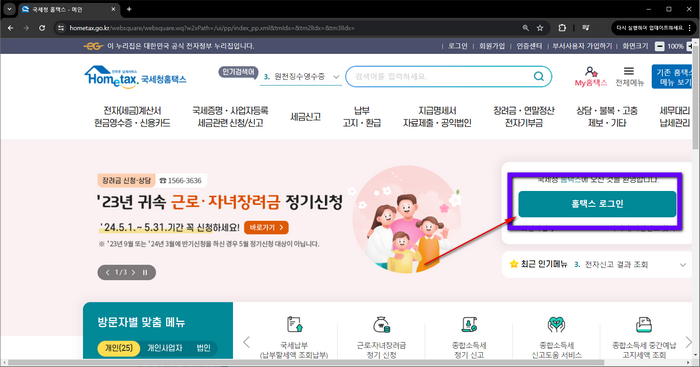Open the Chrome extensions puzzle icon

tap(562, 28)
